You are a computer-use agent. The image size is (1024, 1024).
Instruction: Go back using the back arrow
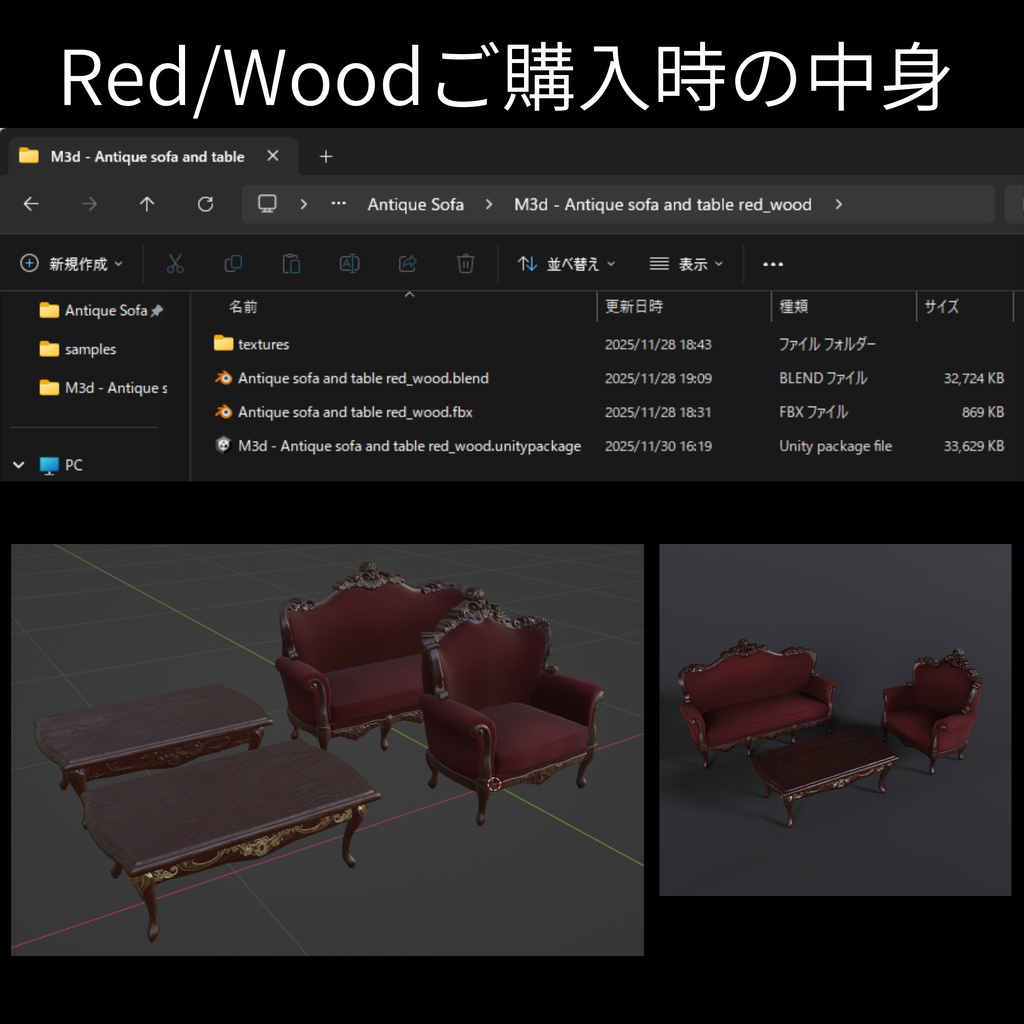31,204
